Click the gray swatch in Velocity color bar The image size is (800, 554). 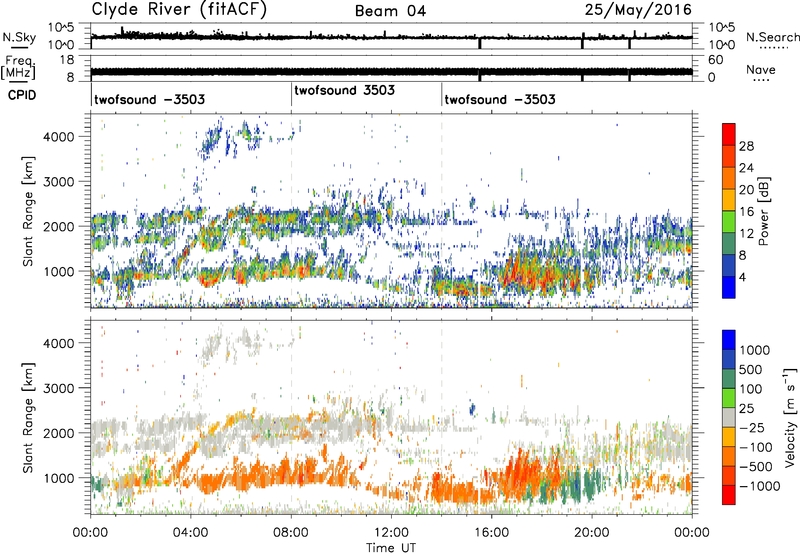pos(729,417)
